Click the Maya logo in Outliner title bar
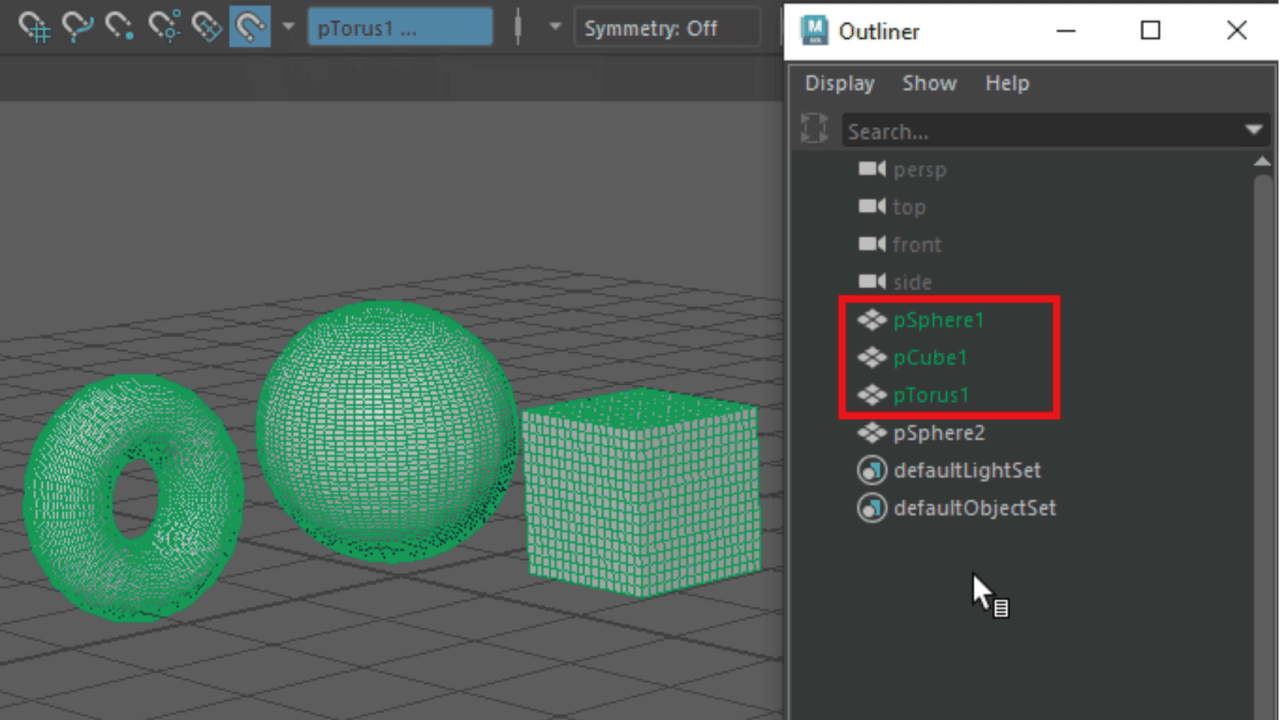 click(x=815, y=30)
